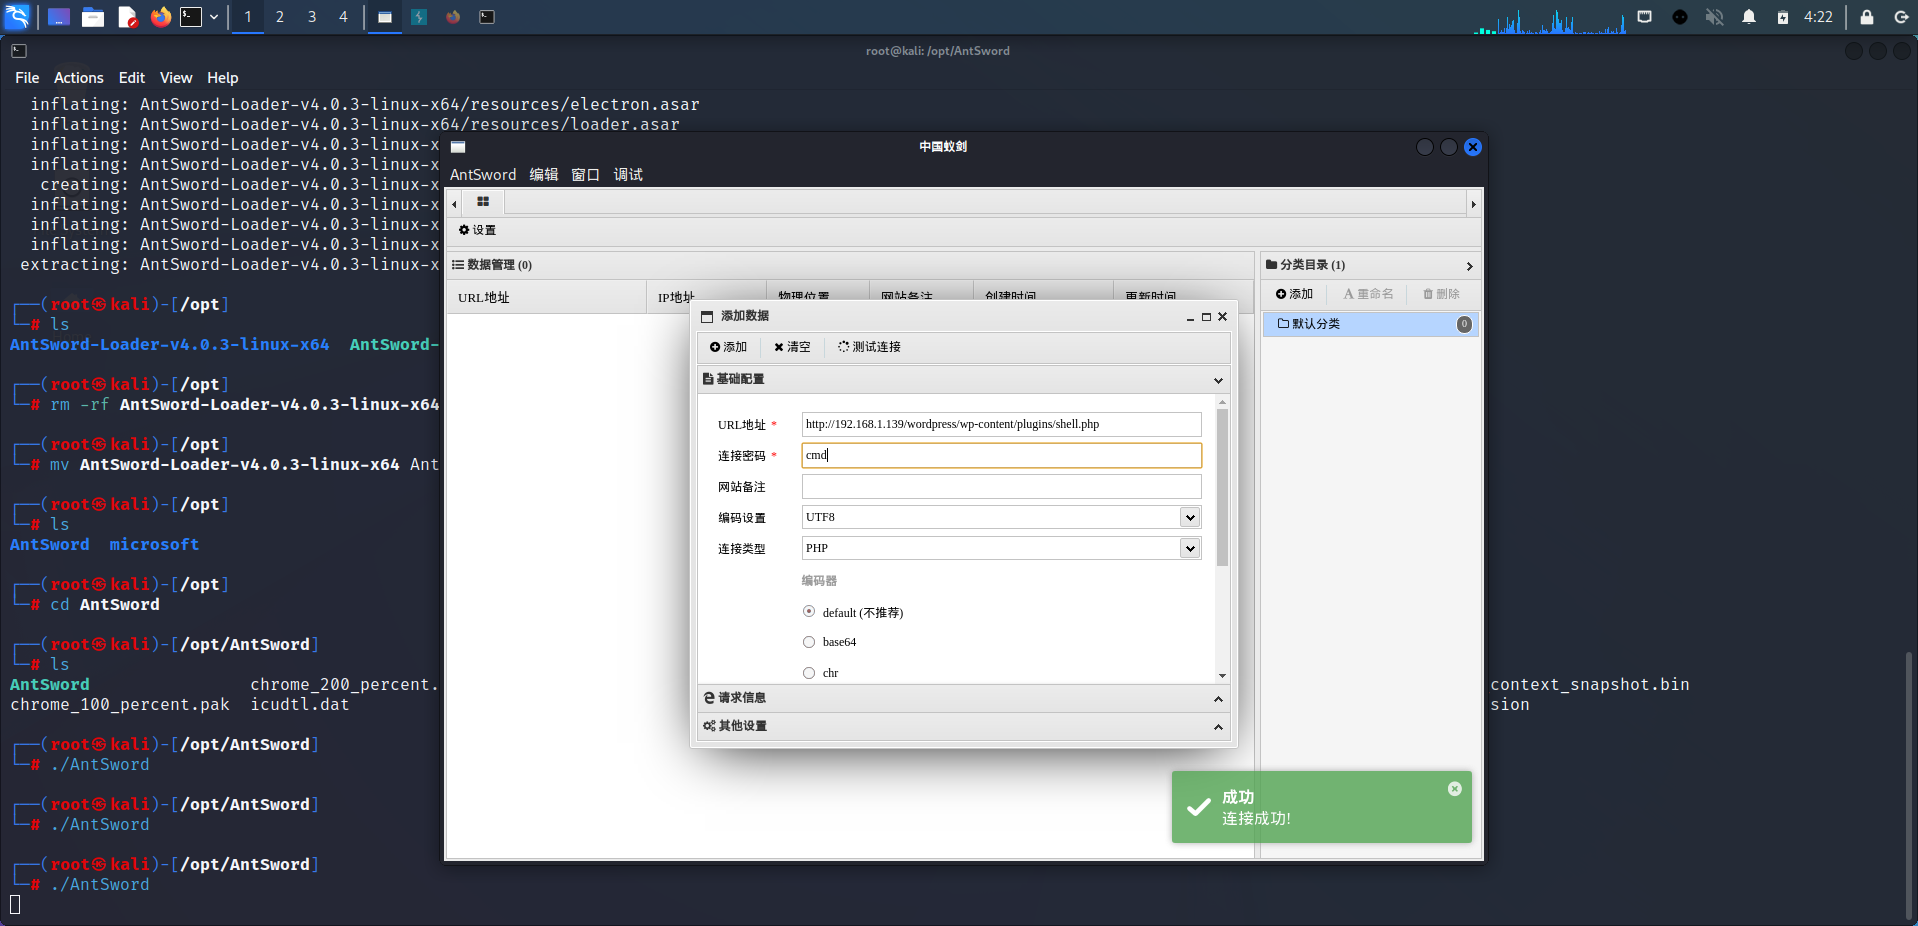This screenshot has height=926, width=1918.
Task: Click the lock screen icon in panel
Action: click(1866, 17)
